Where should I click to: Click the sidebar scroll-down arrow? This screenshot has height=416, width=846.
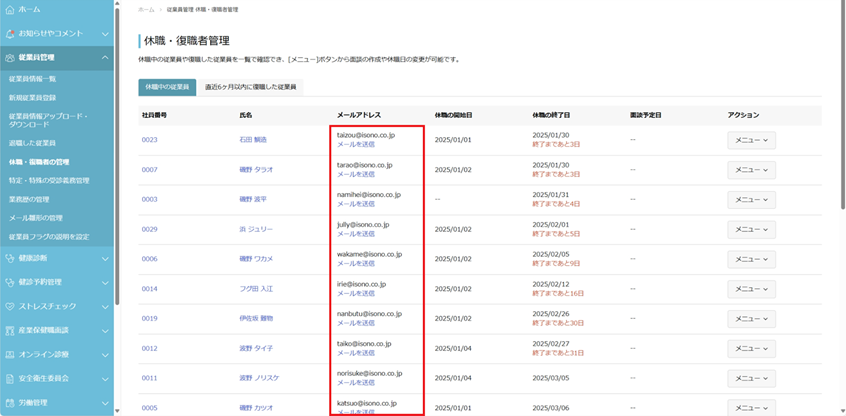coord(117,412)
